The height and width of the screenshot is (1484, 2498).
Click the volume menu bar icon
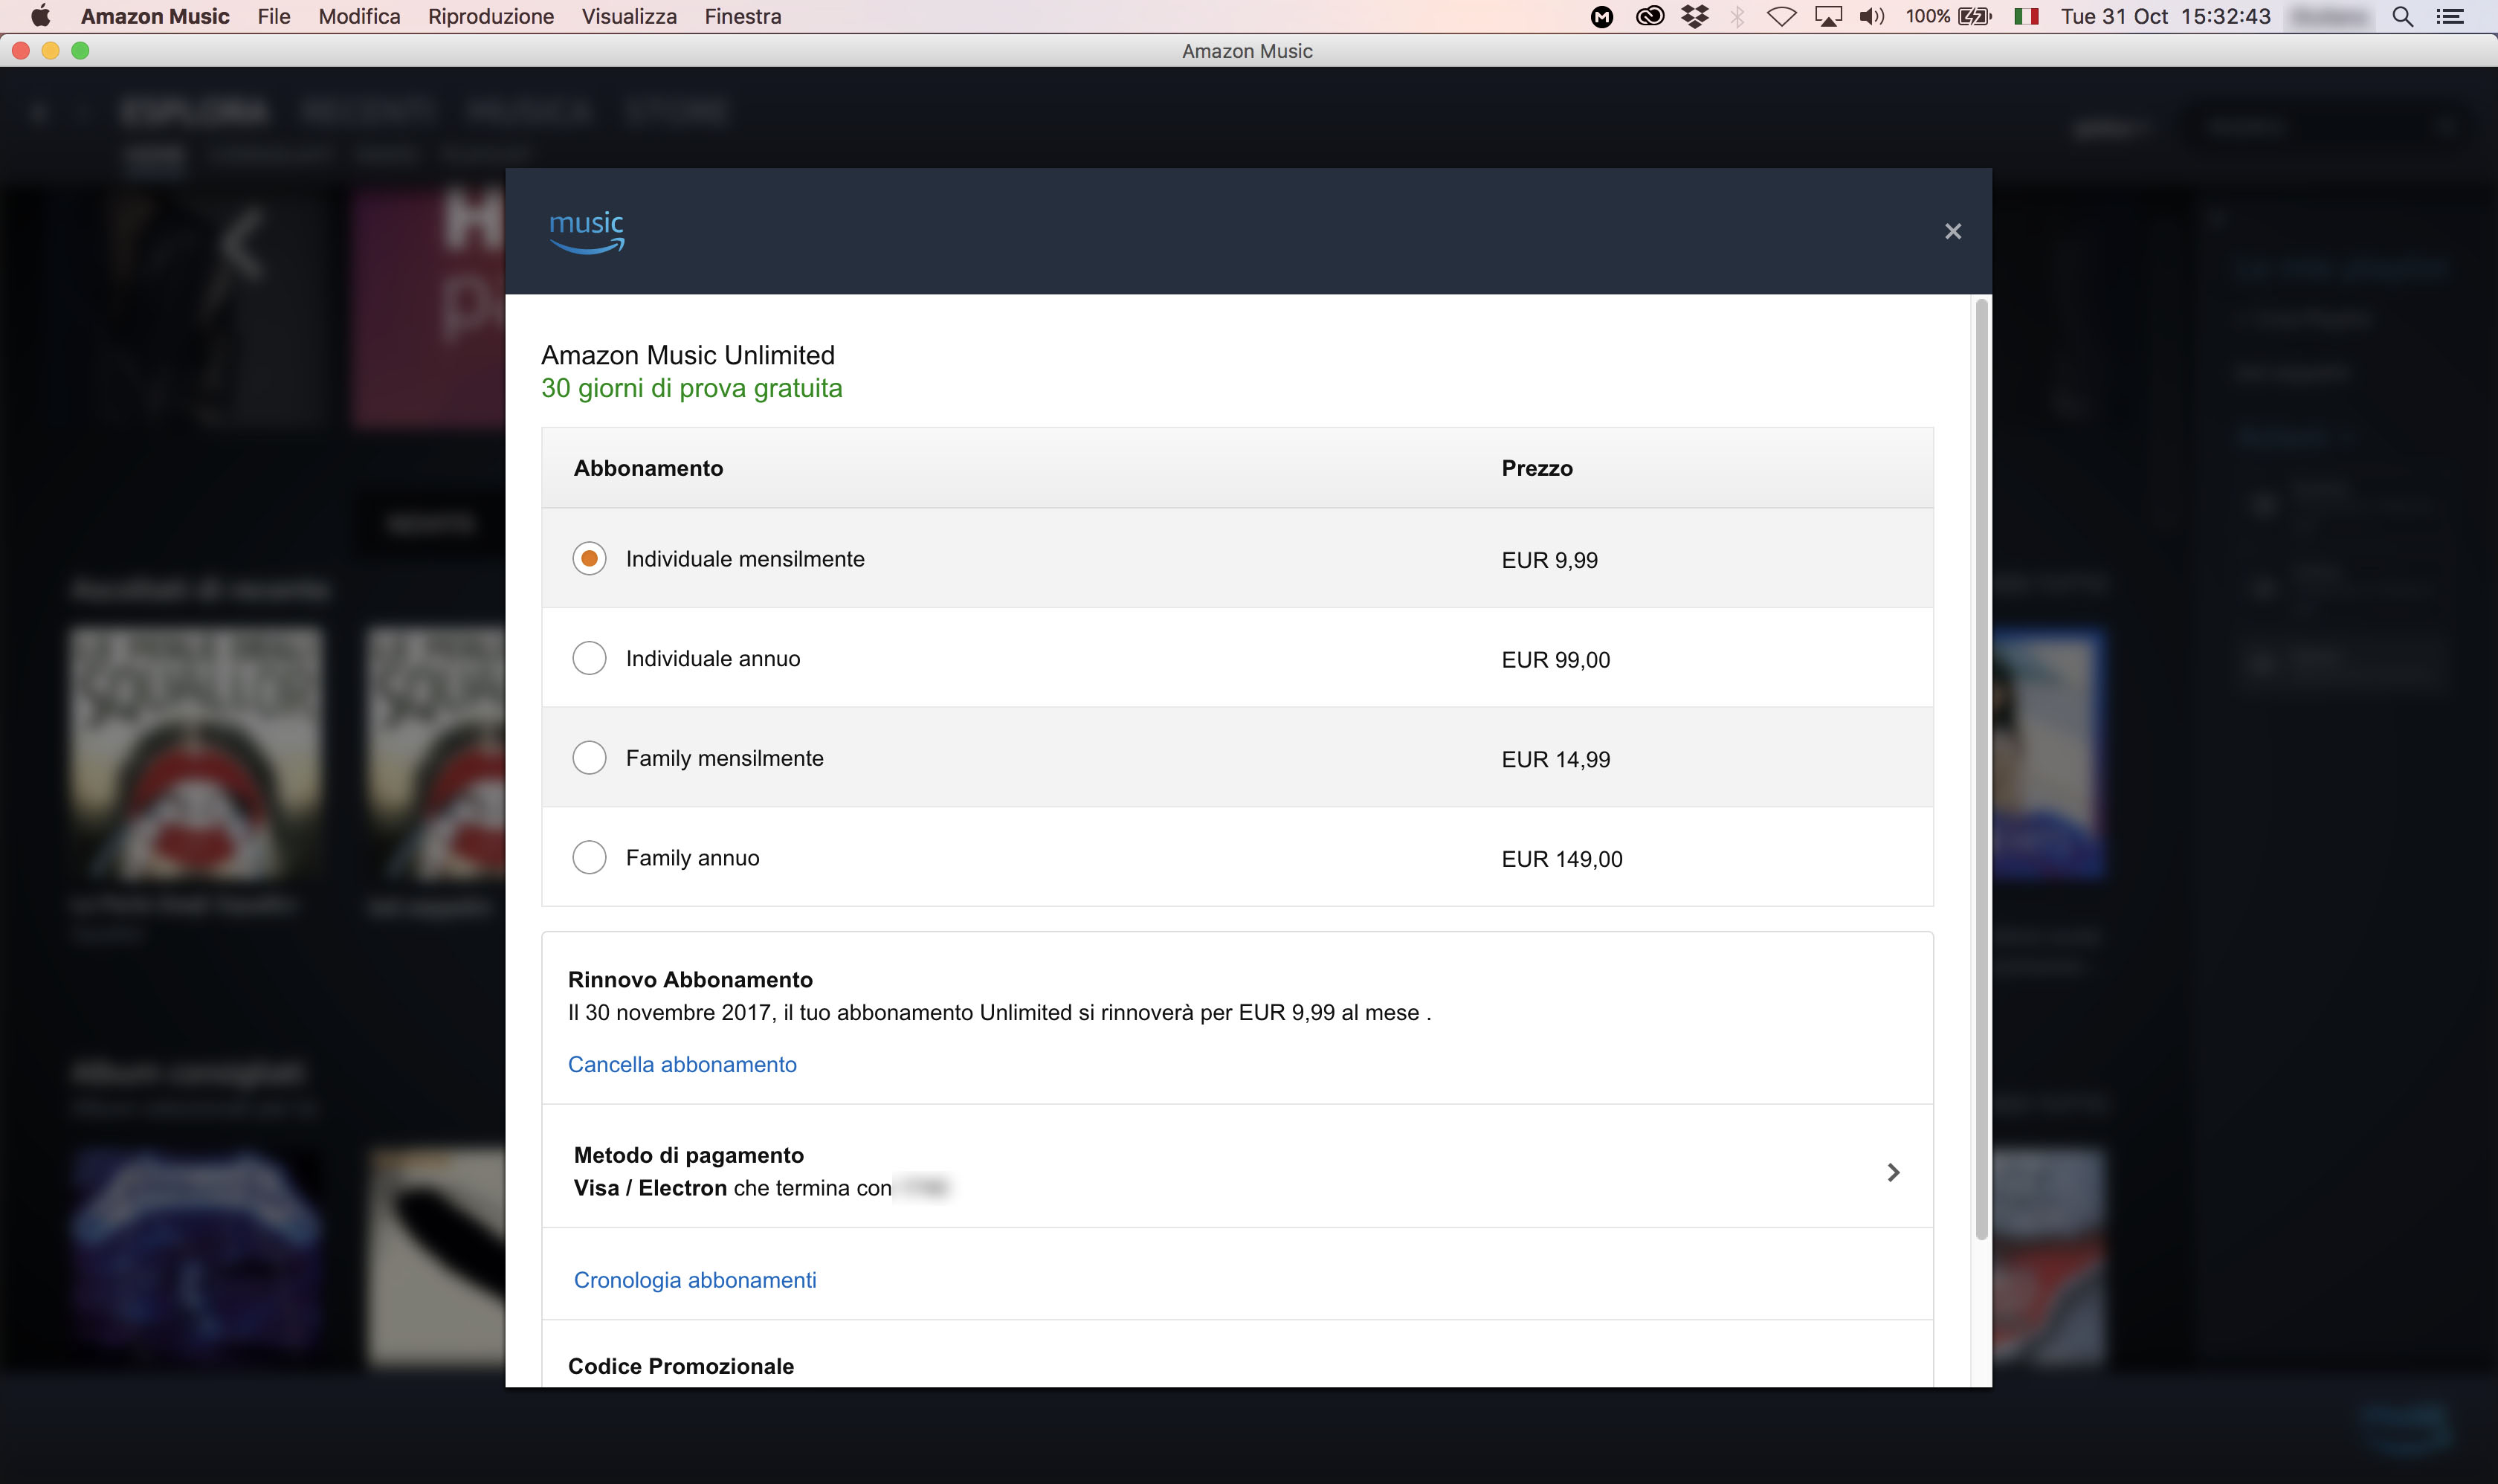tap(1872, 16)
